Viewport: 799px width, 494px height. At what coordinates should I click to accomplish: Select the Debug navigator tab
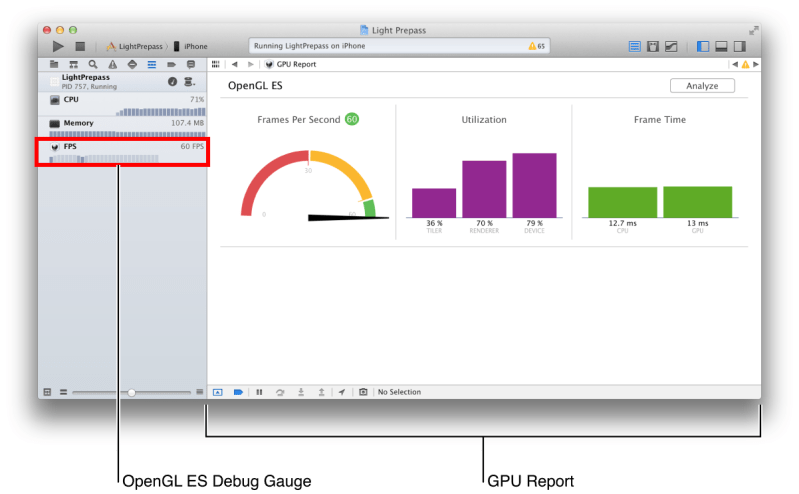(x=152, y=64)
